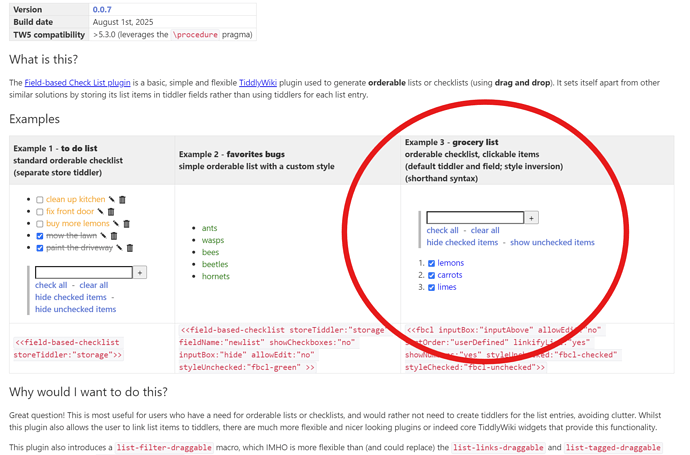690x455 pixels.
Task: Click "clear all" in the grocery list
Action: coord(485,230)
